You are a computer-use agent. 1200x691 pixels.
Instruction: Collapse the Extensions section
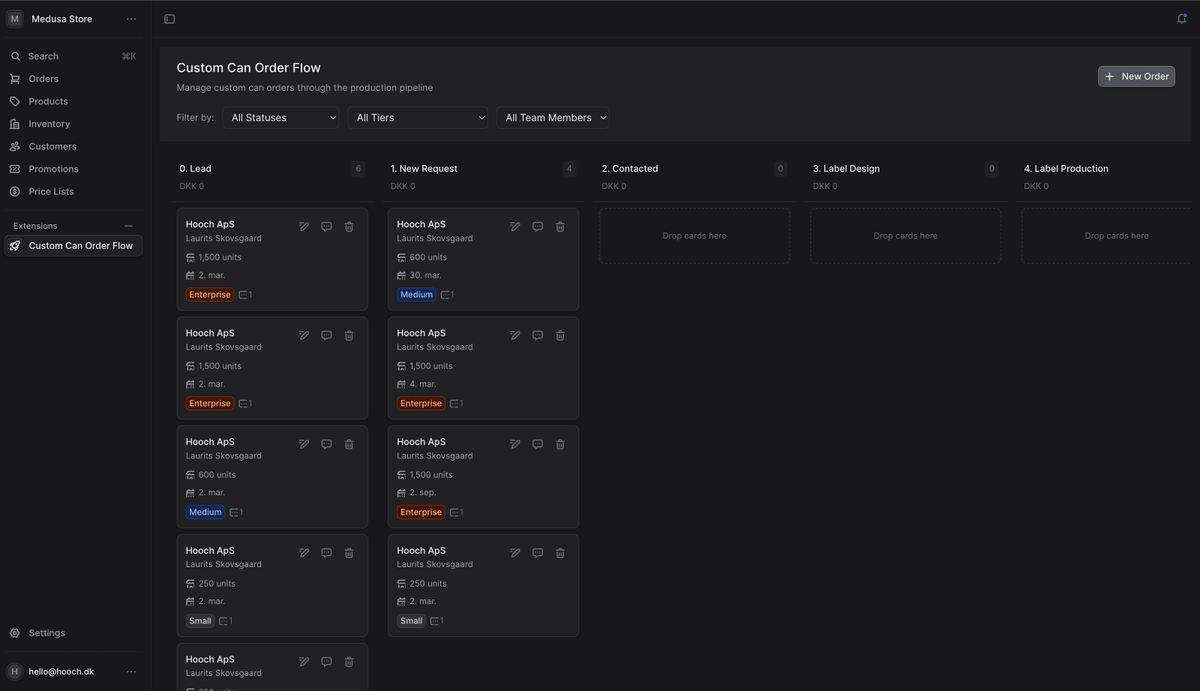pos(128,226)
